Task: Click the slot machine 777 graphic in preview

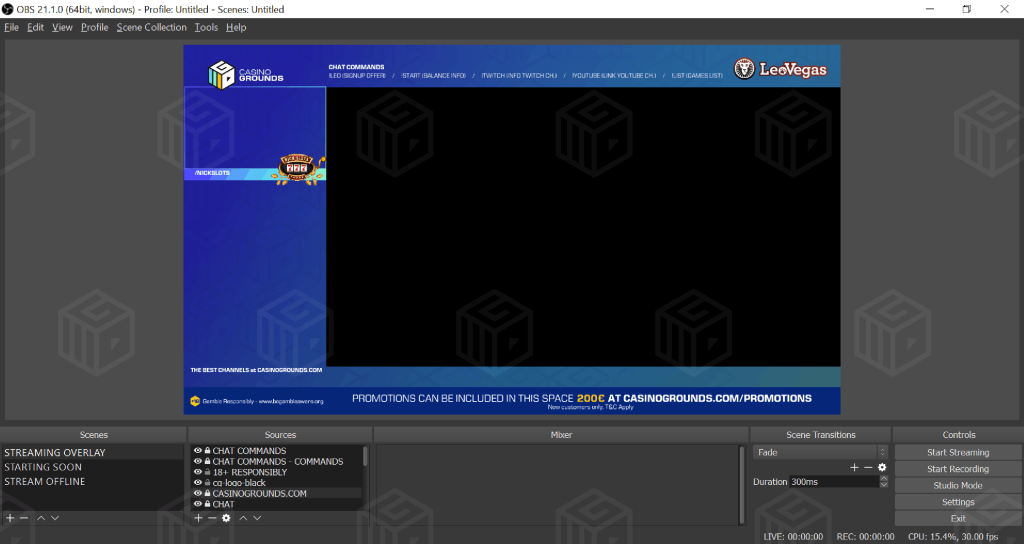Action: [x=298, y=170]
